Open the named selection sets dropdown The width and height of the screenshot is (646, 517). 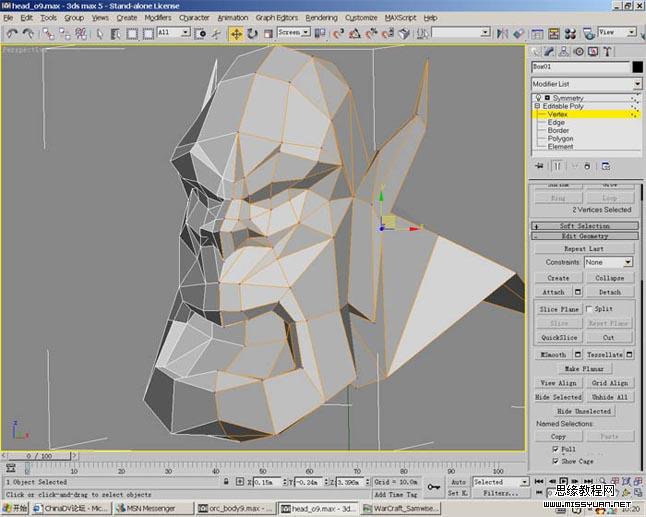pos(461,32)
